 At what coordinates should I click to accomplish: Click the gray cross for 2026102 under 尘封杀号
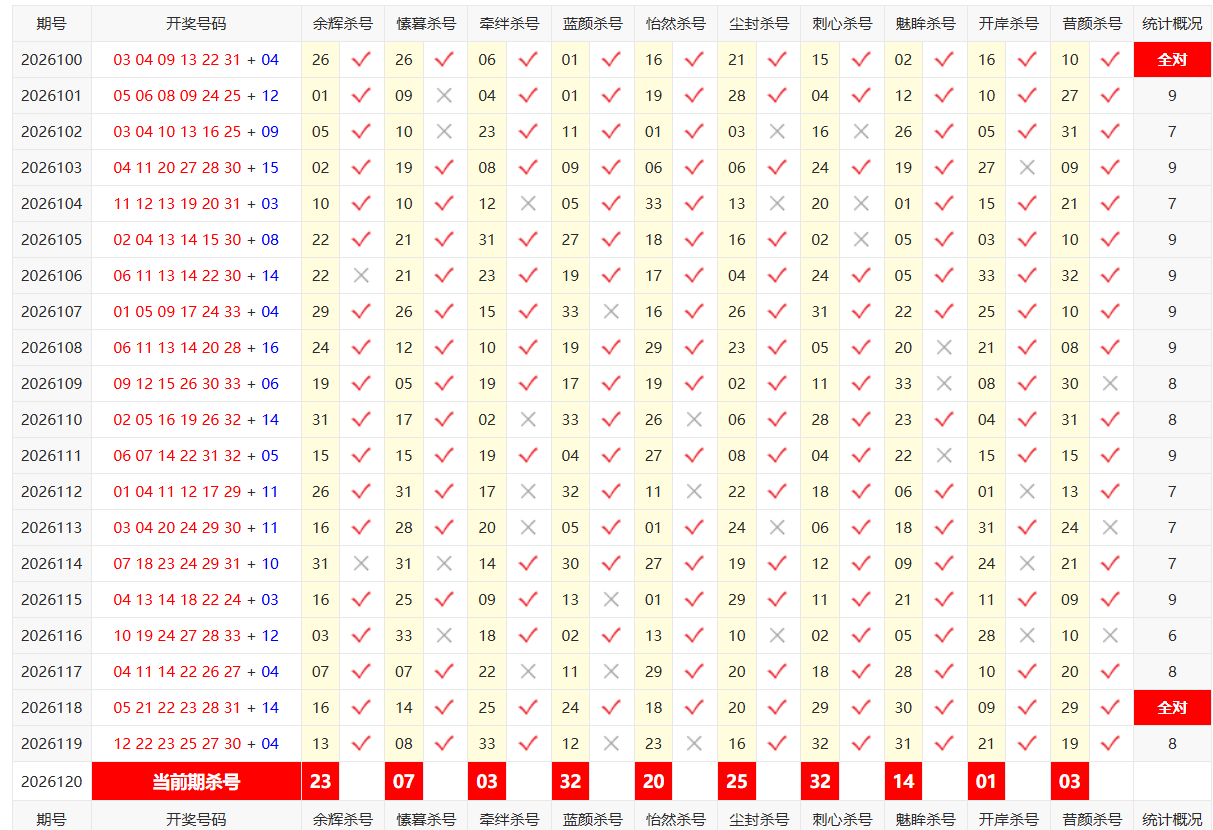click(777, 132)
